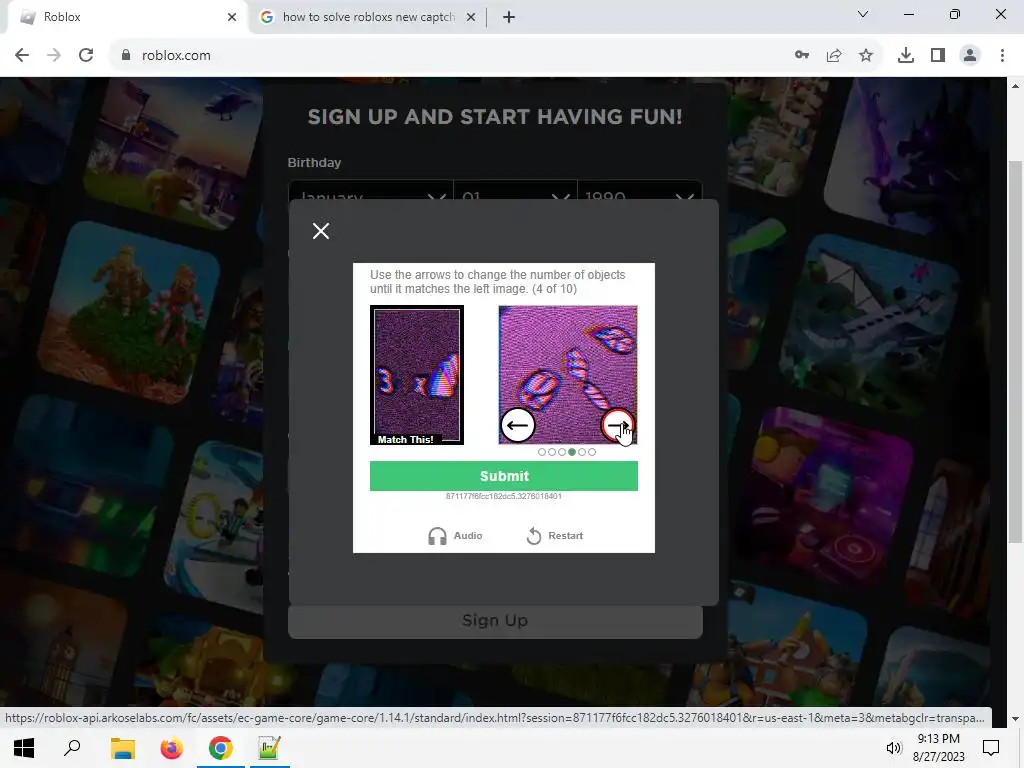
Task: Launch Firefox from the taskbar
Action: (x=171, y=748)
